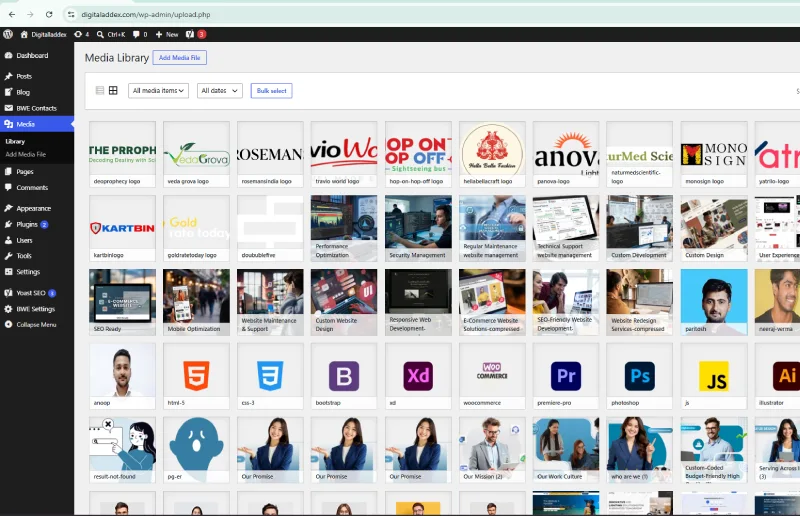
Task: Select the Adobe xd icon thumbnail
Action: tap(418, 376)
